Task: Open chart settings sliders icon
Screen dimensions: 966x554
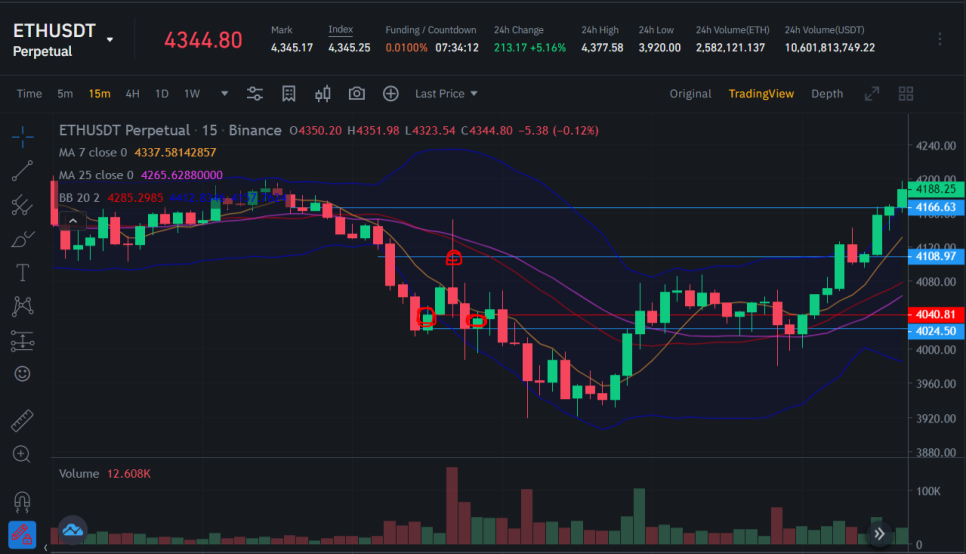Action: (254, 94)
